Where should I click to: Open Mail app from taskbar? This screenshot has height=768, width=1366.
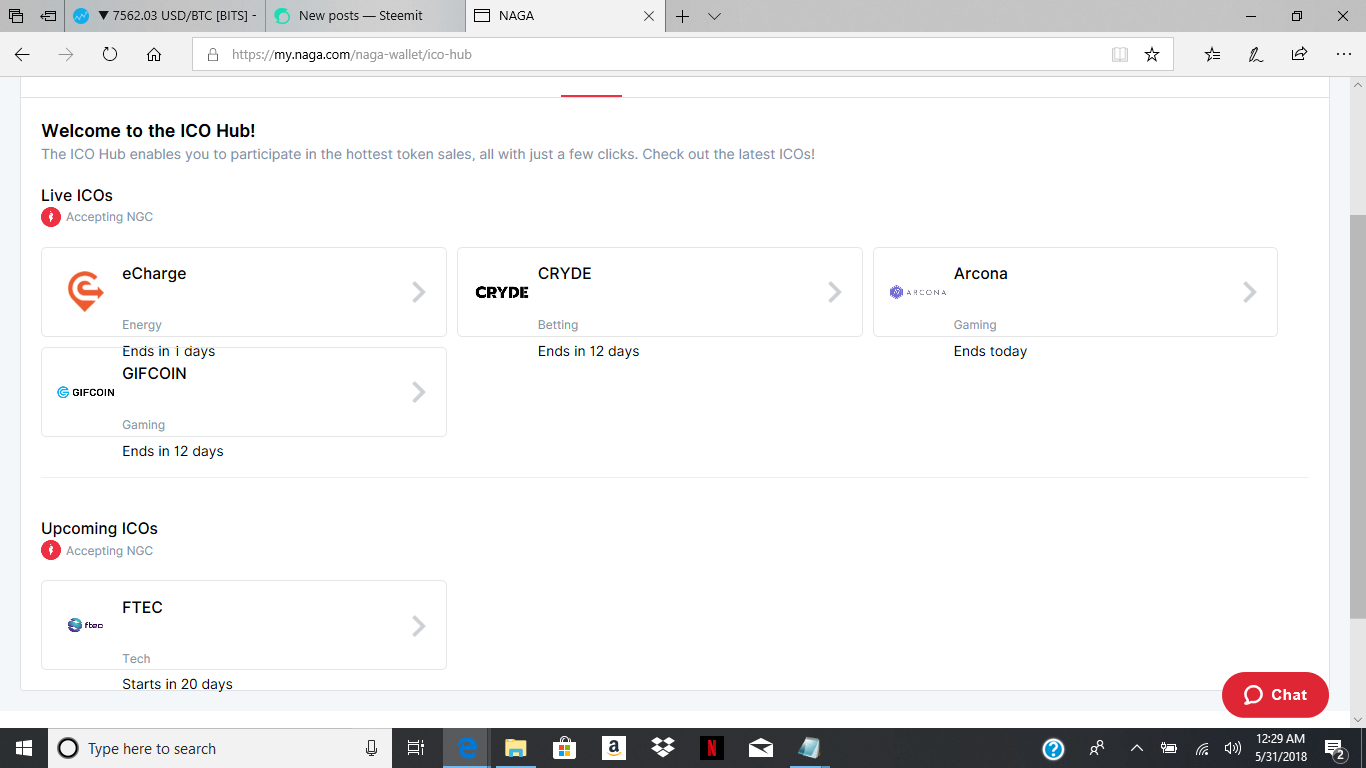tap(760, 748)
